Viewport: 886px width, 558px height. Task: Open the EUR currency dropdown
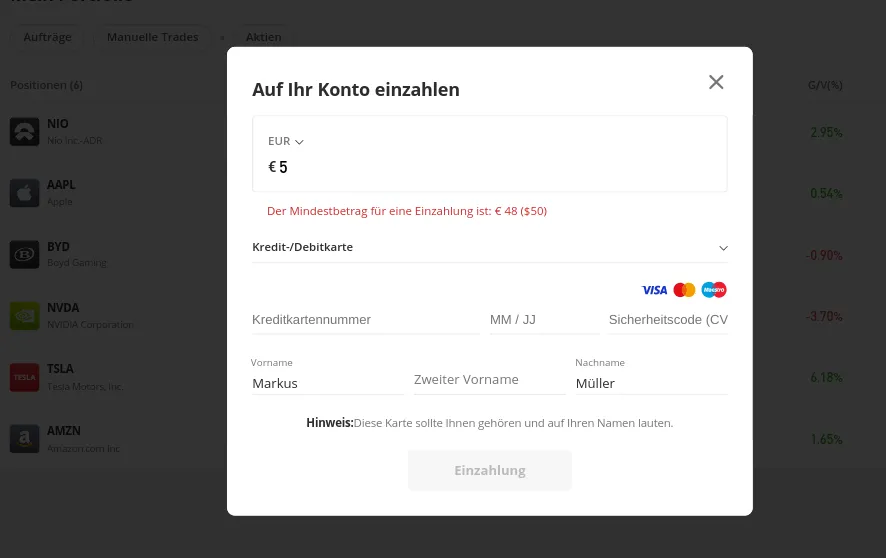(x=286, y=141)
